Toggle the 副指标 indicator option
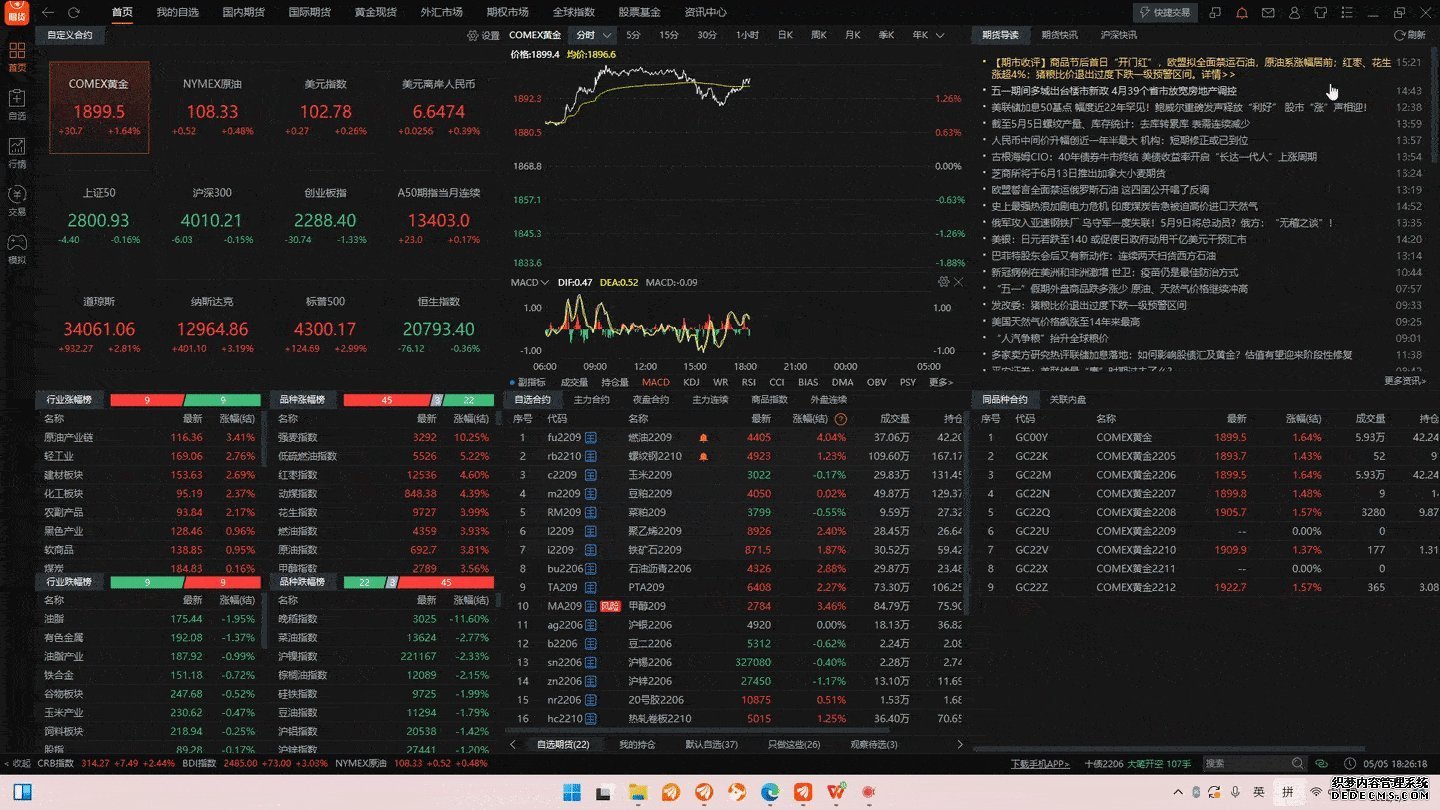This screenshot has width=1440, height=810. tap(528, 382)
